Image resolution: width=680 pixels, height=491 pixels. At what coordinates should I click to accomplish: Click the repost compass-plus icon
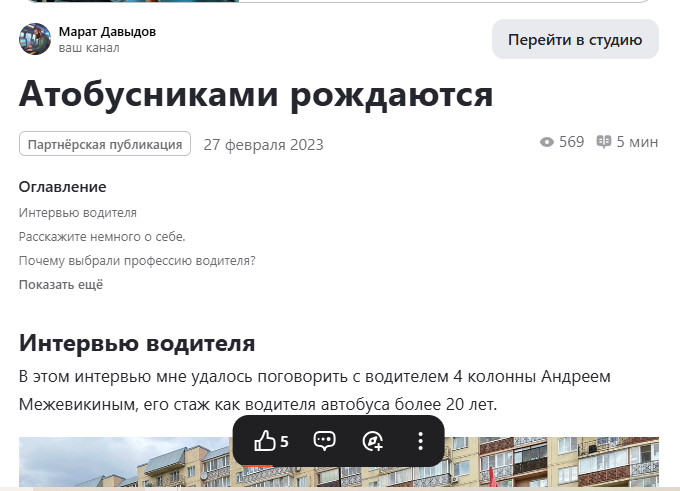click(373, 441)
